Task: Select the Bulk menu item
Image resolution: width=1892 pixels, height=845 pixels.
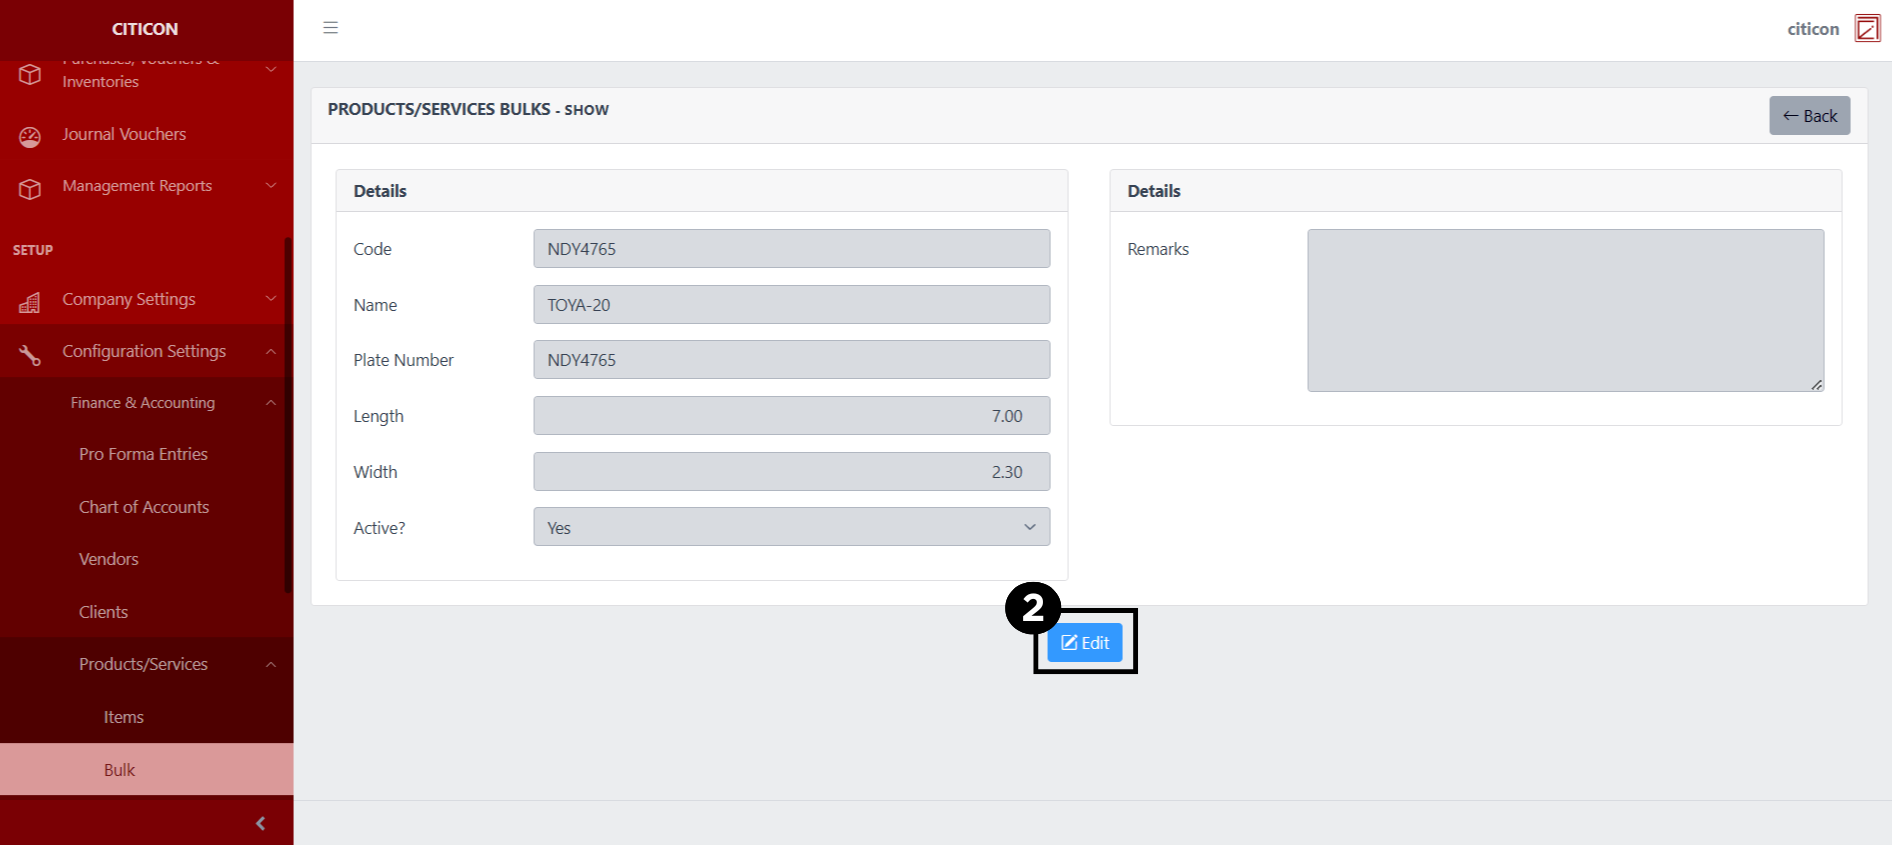Action: click(146, 769)
